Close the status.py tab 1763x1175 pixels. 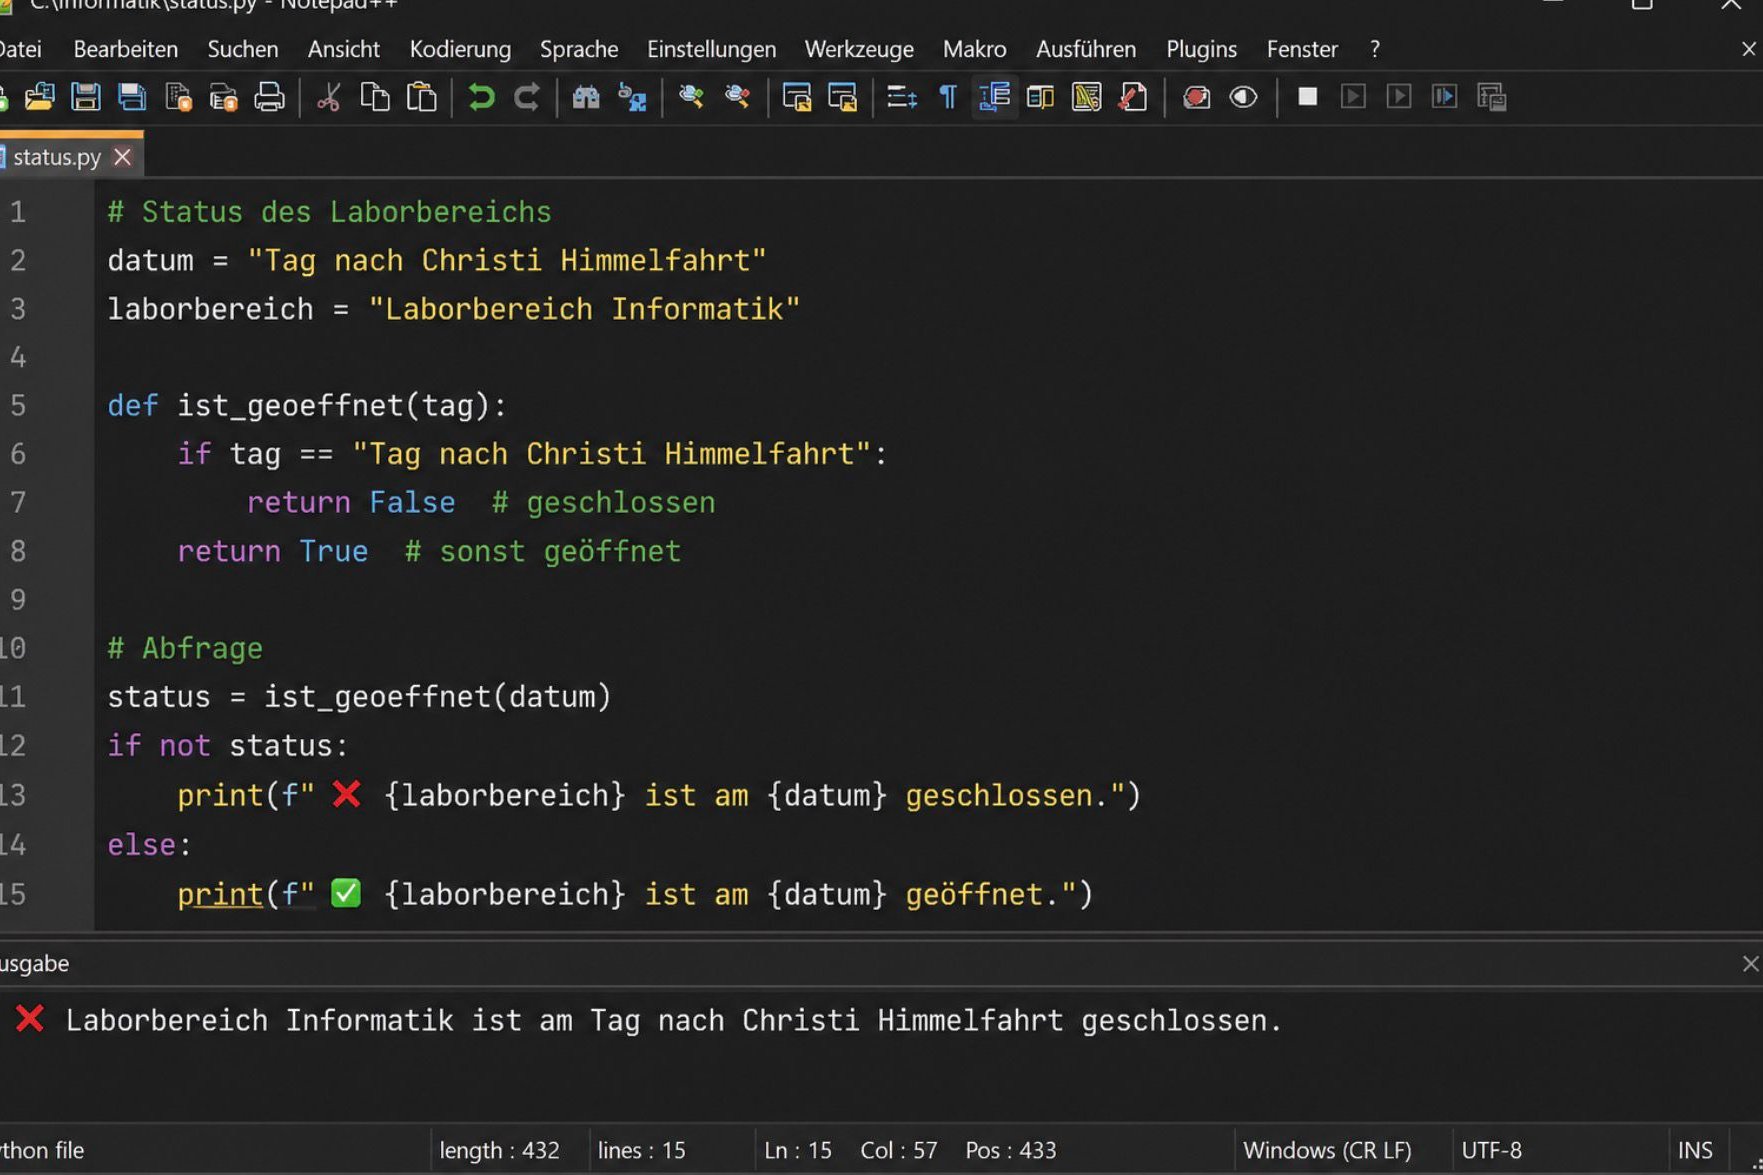(123, 157)
